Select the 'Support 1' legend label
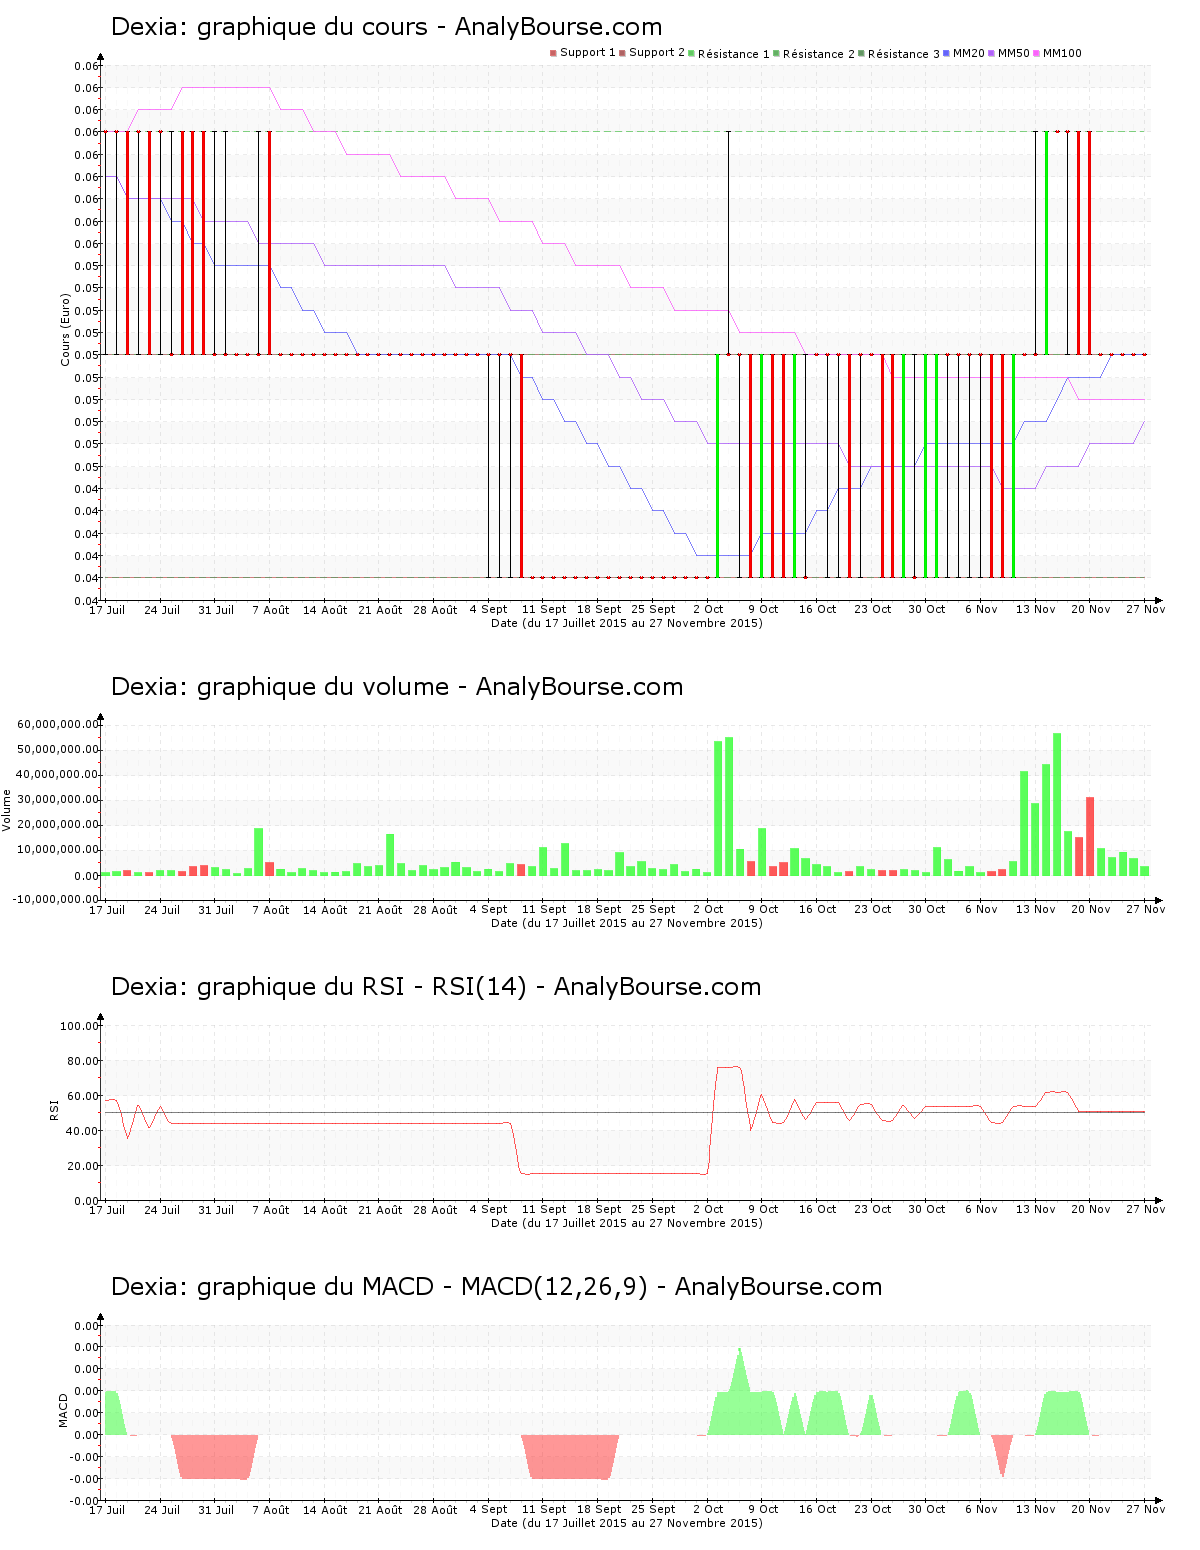The height and width of the screenshot is (1550, 1200). tap(588, 53)
